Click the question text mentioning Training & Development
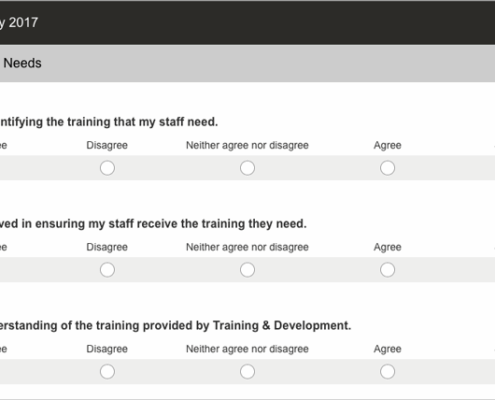This screenshot has height=400, width=495. click(x=175, y=325)
